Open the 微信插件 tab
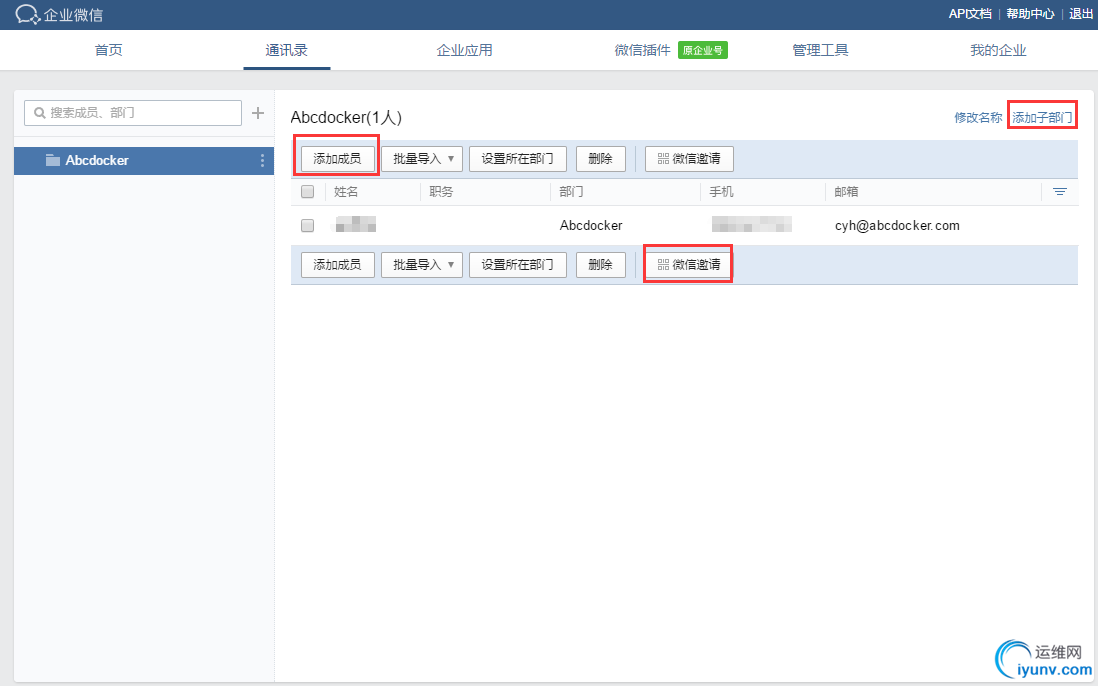 click(x=642, y=50)
